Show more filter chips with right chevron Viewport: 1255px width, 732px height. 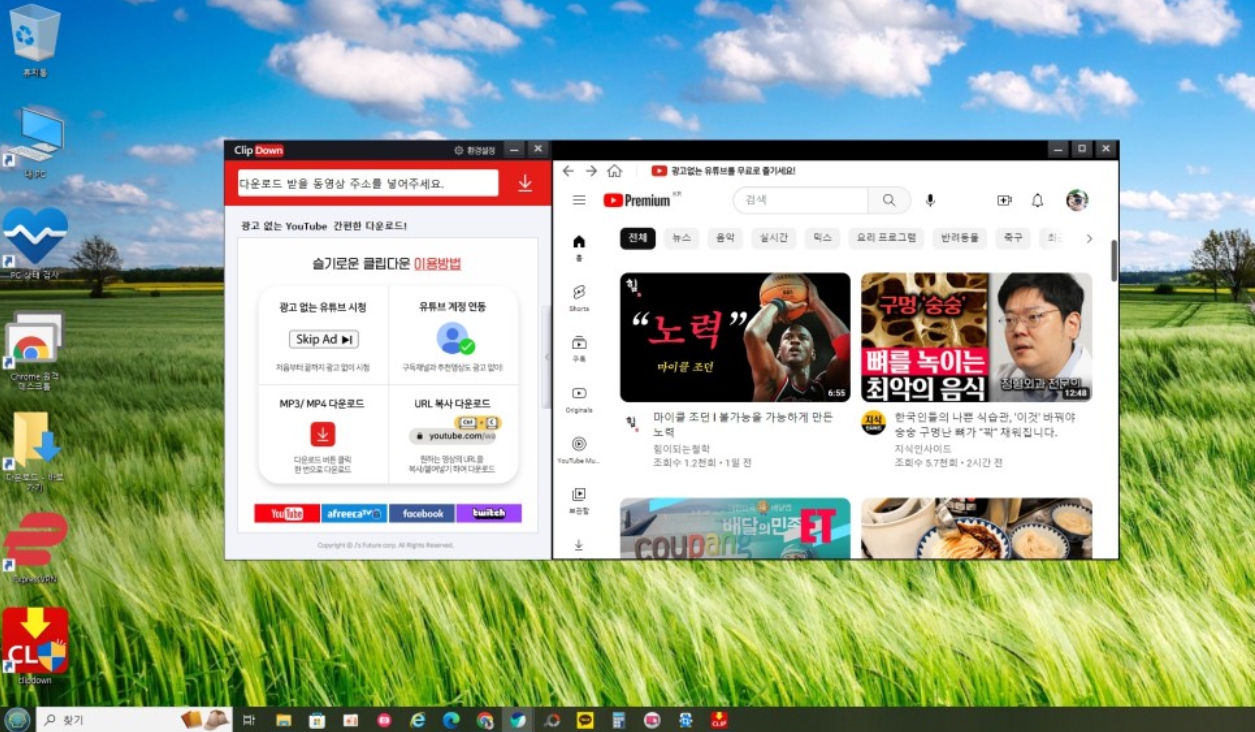1089,239
